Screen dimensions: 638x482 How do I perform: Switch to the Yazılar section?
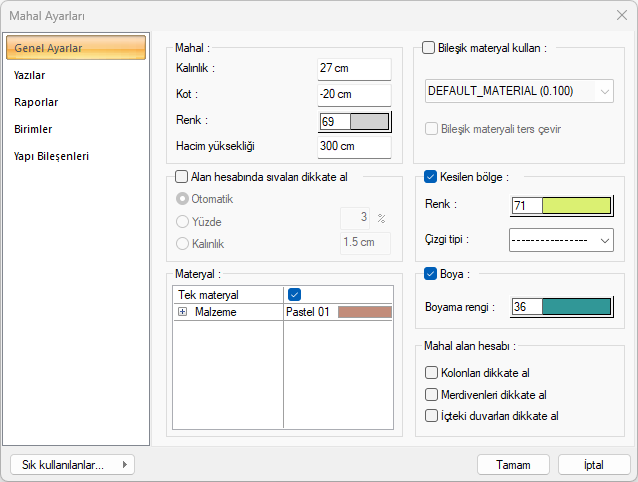tap(29, 75)
